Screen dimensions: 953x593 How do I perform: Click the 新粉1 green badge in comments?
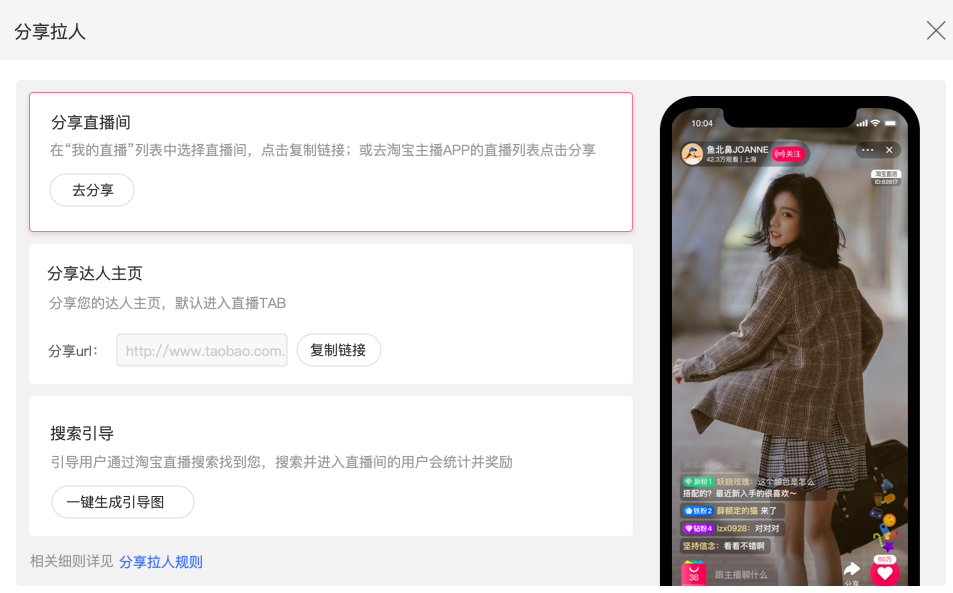pyautogui.click(x=698, y=481)
